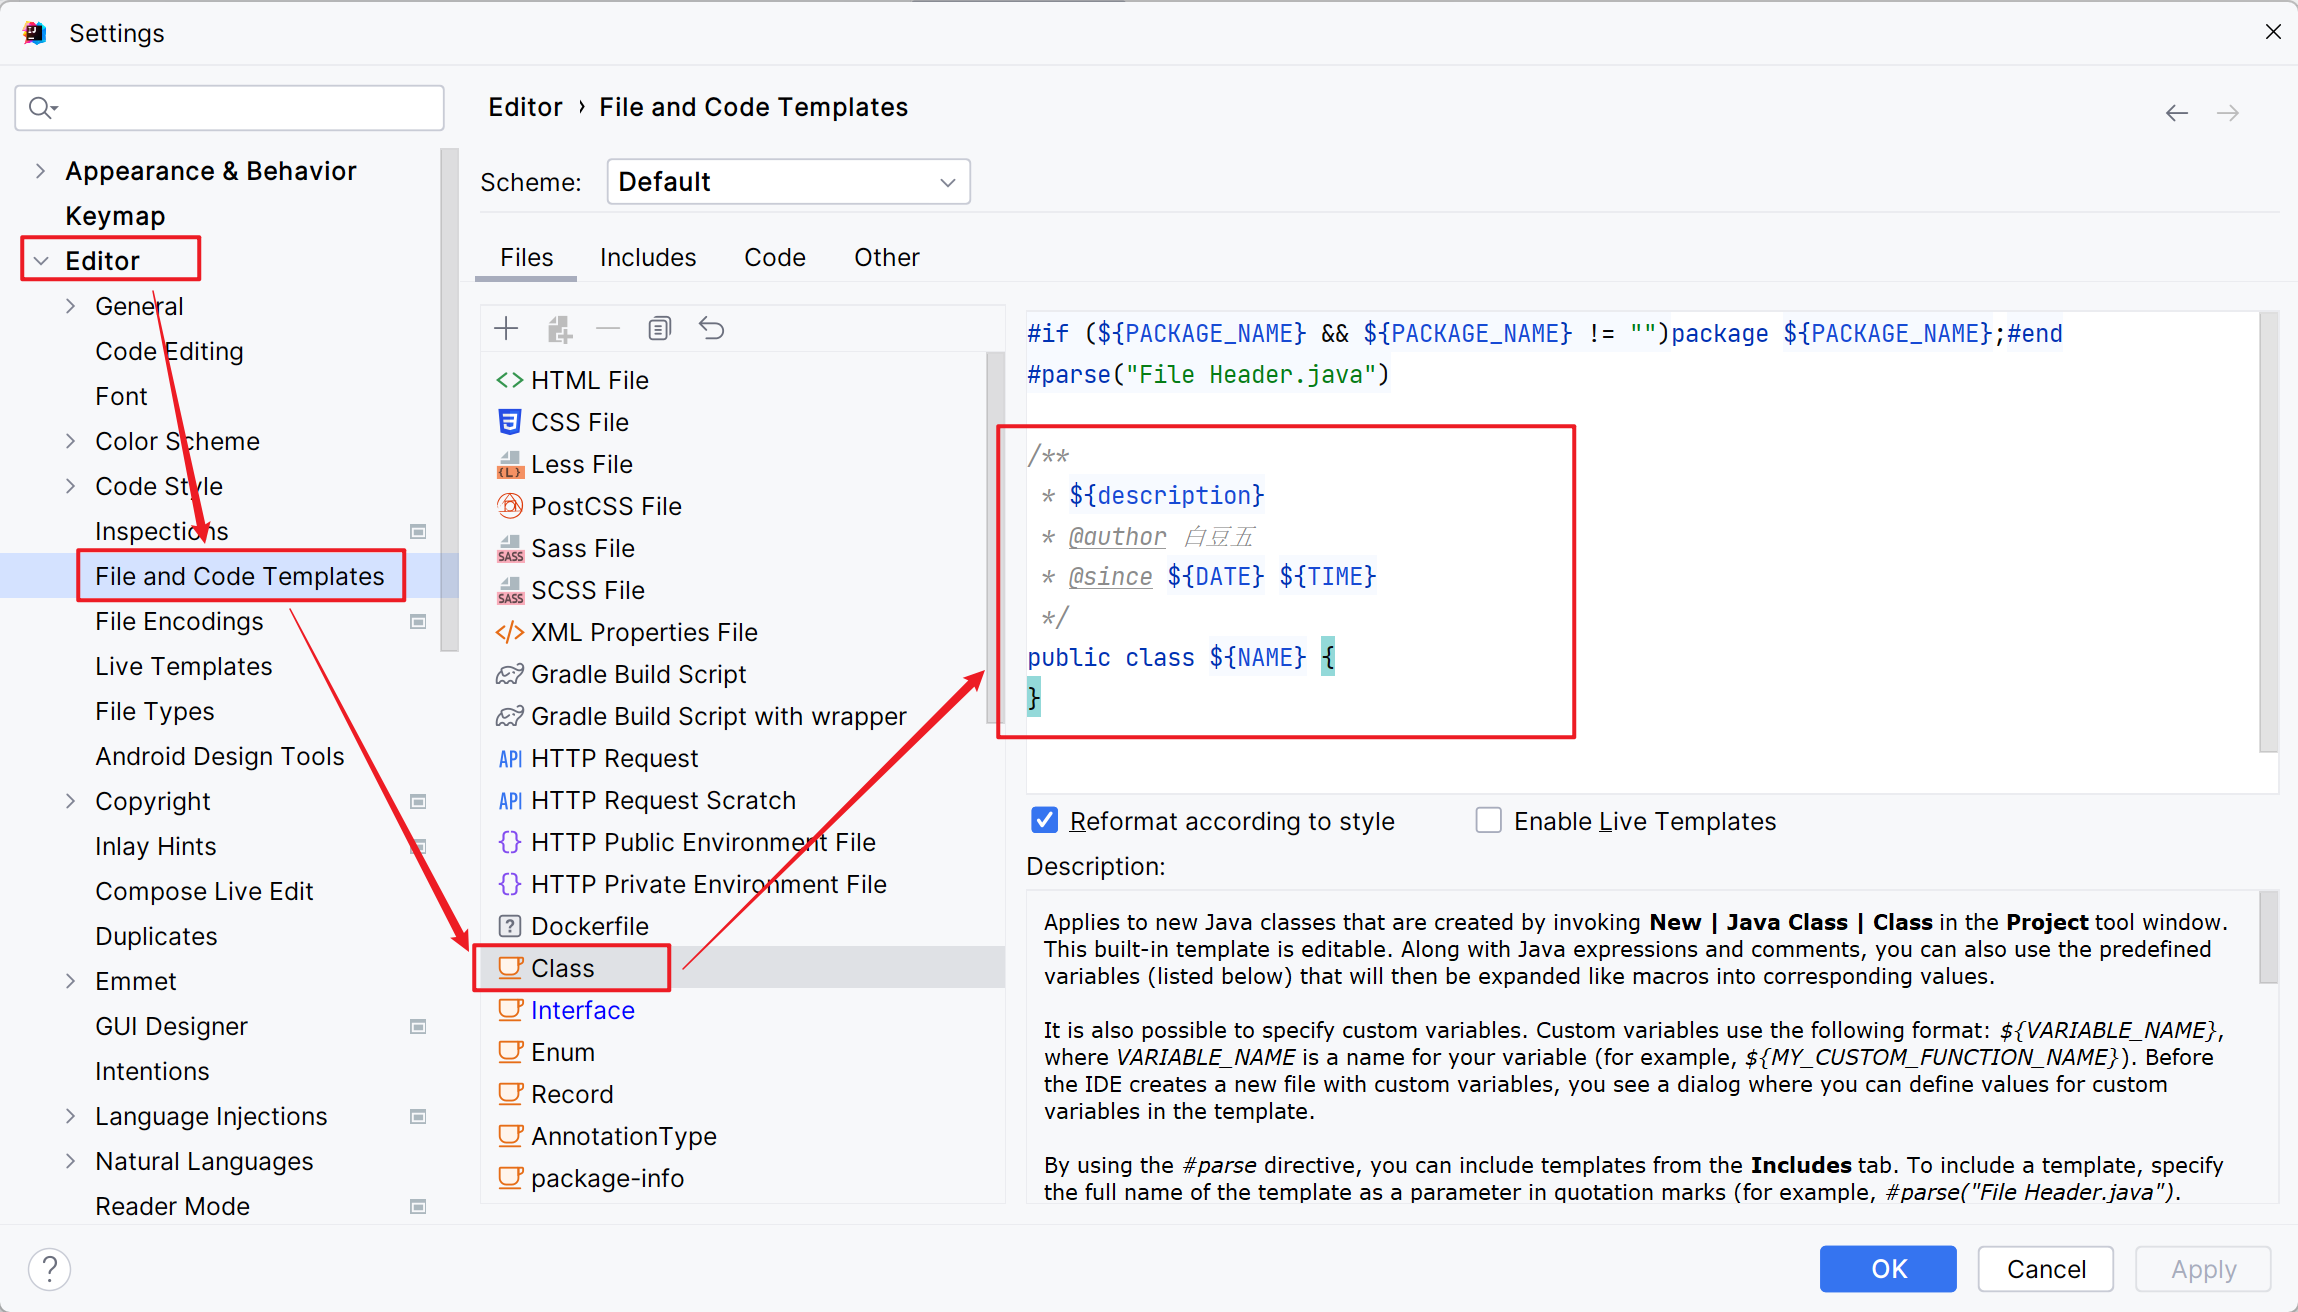Select the Enum template icon

pos(510,1052)
